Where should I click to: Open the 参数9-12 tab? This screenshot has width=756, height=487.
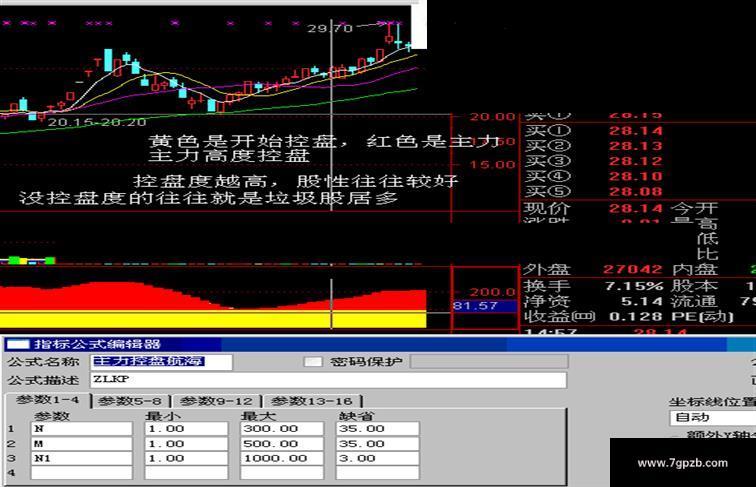pyautogui.click(x=216, y=401)
